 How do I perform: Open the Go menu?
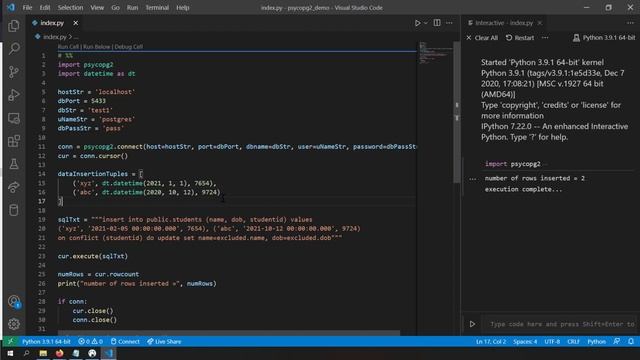pyautogui.click(x=116, y=7)
